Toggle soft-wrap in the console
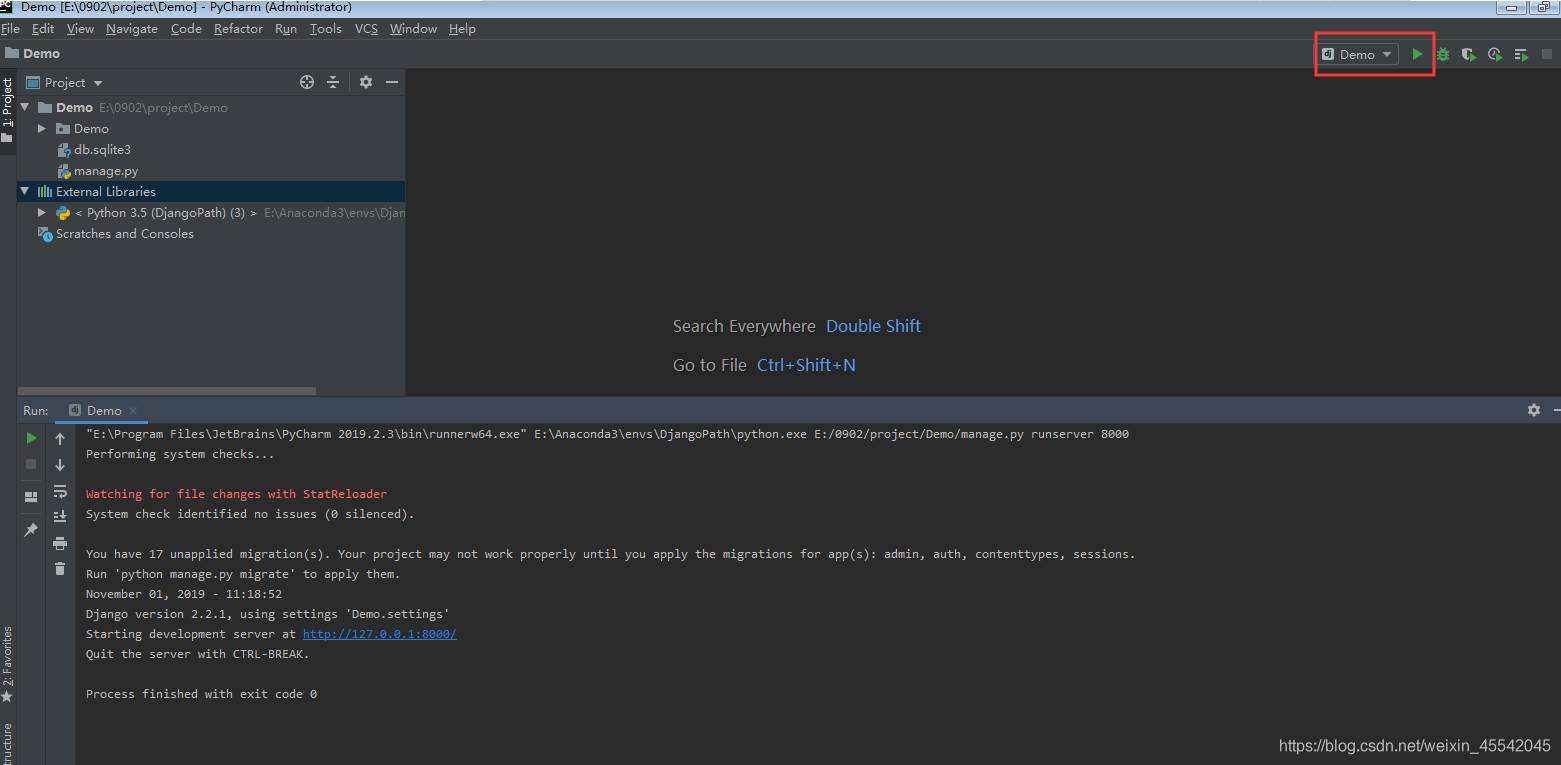 60,491
